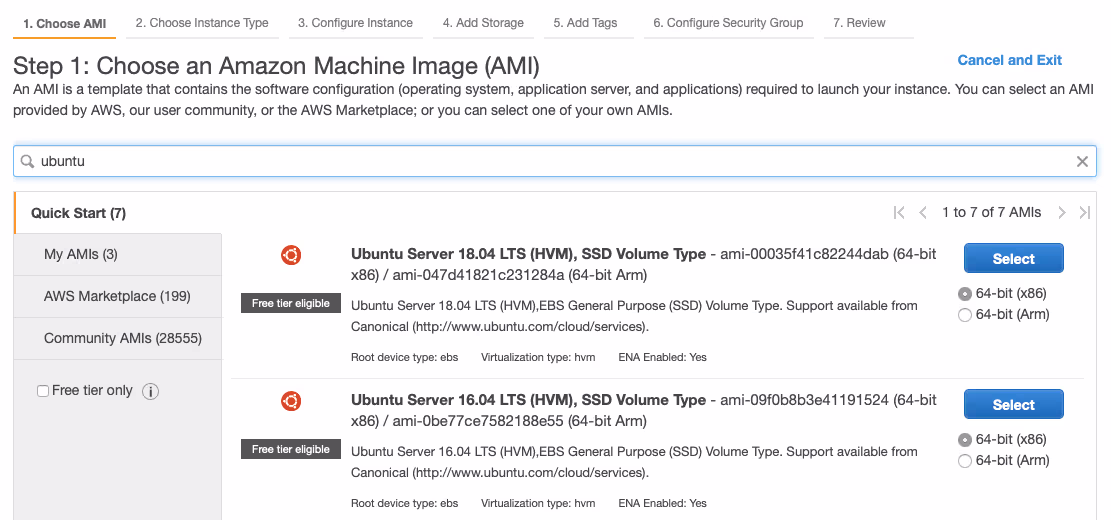Image resolution: width=1111 pixels, height=520 pixels.
Task: Go to previous page of AMIs
Action: coord(923,213)
